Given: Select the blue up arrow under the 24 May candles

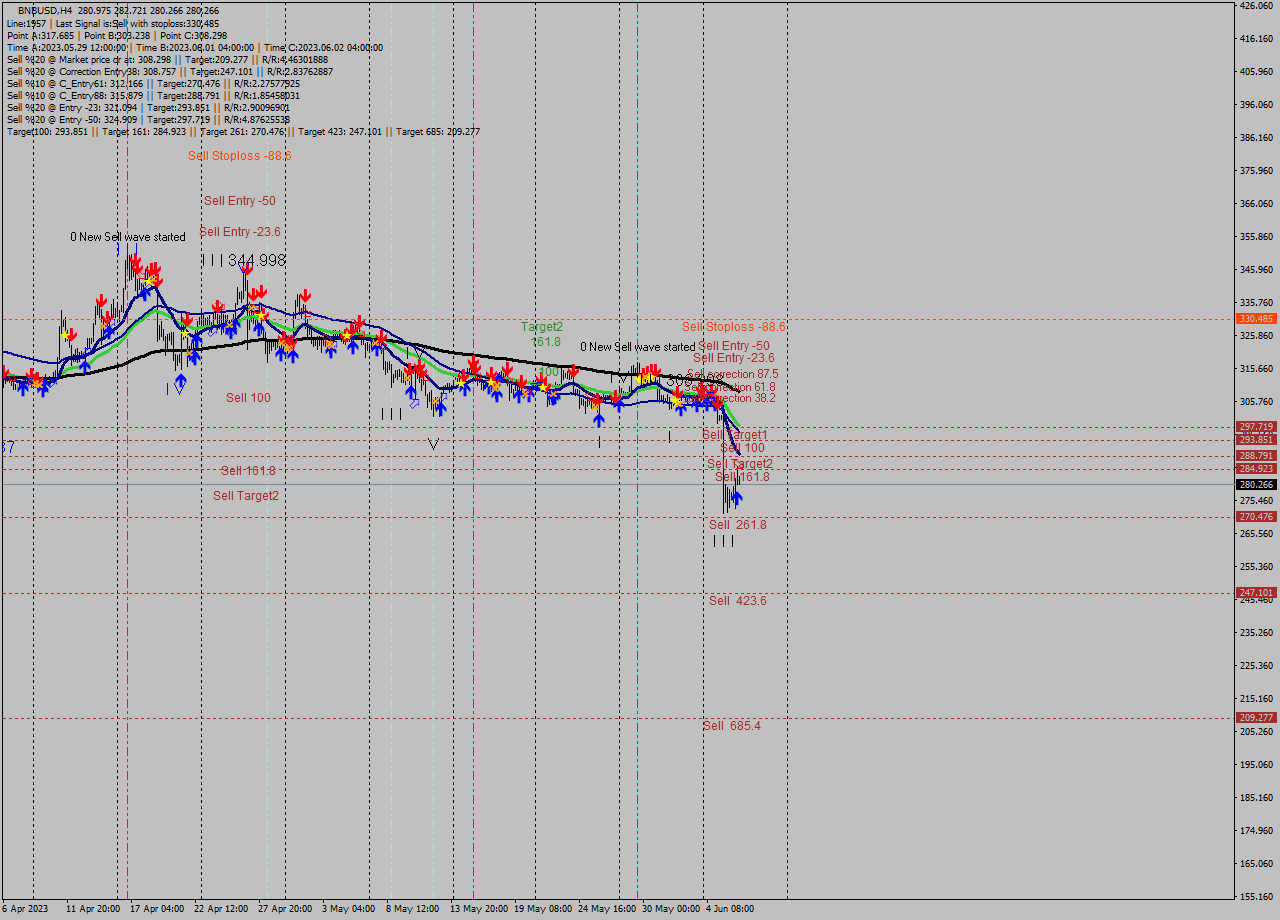Looking at the screenshot, I should [x=598, y=420].
